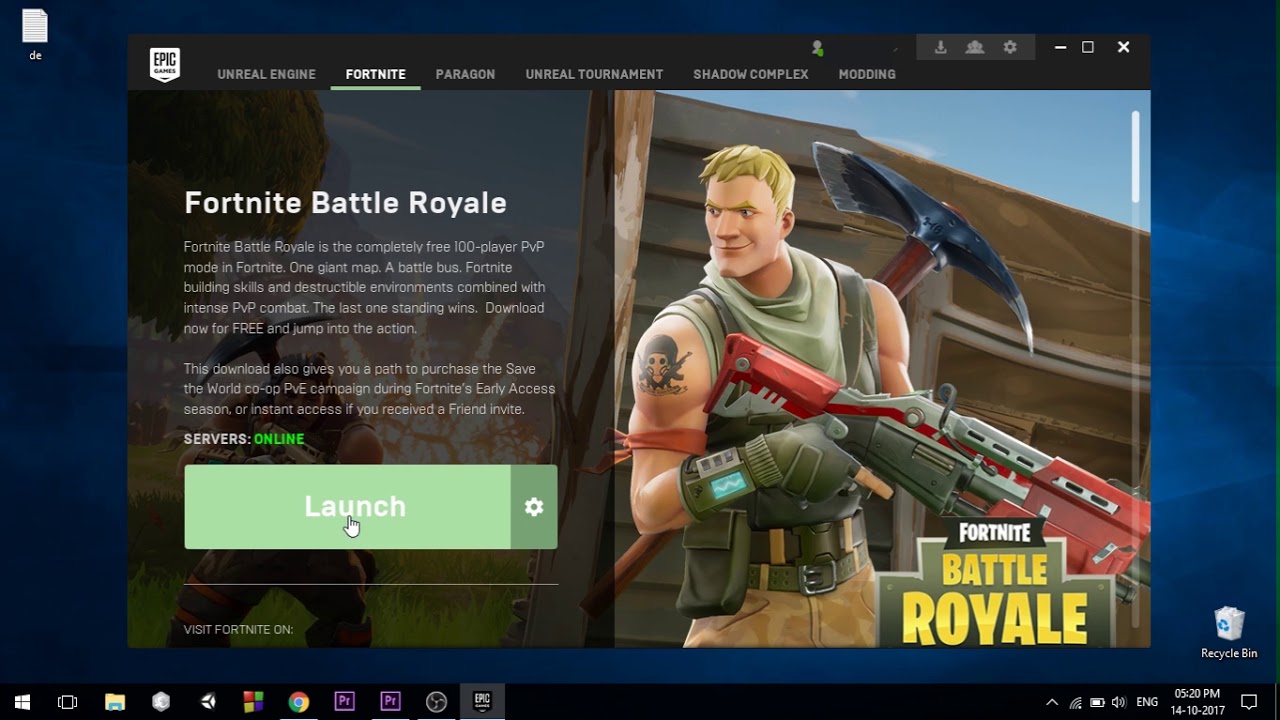
Task: Open the Modding tab
Action: [867, 74]
